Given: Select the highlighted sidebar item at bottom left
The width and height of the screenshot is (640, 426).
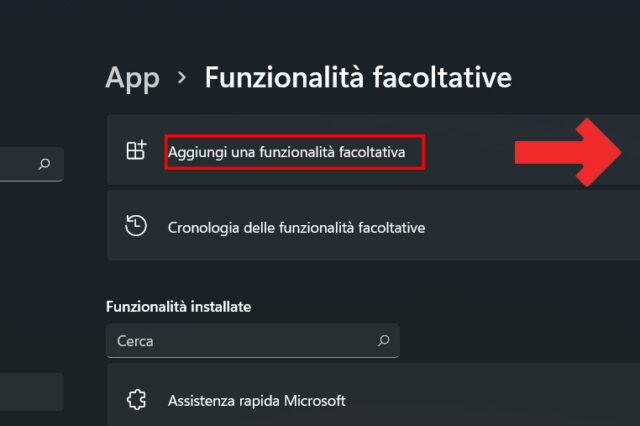Looking at the screenshot, I should point(30,392).
